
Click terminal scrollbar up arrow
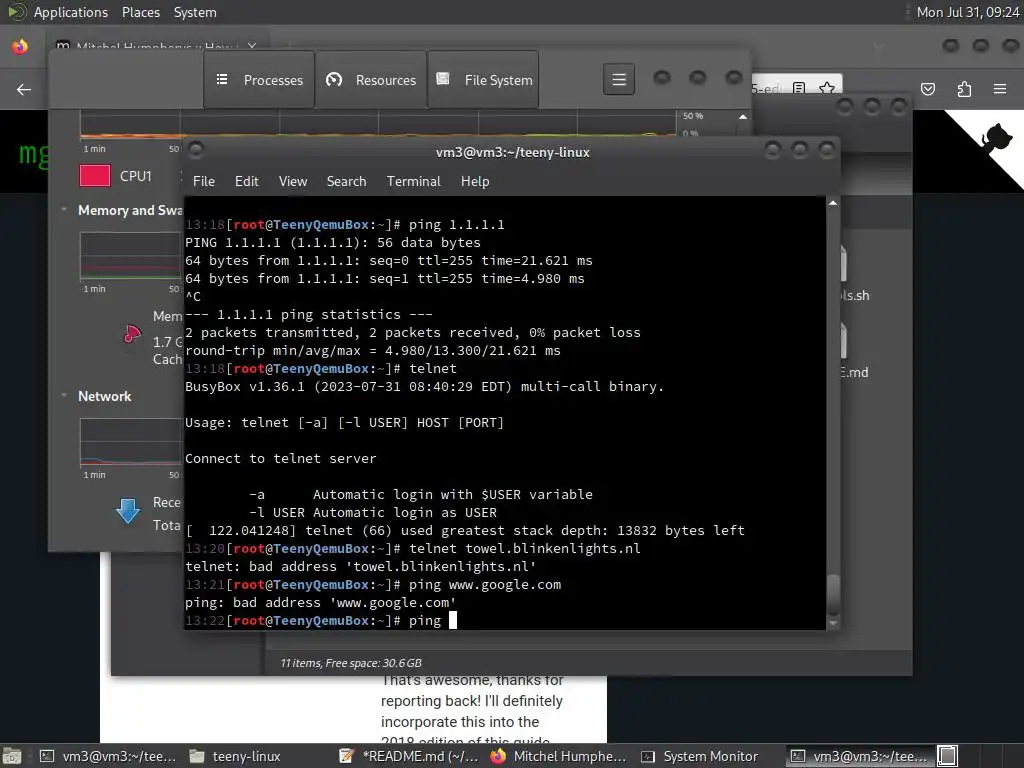833,203
